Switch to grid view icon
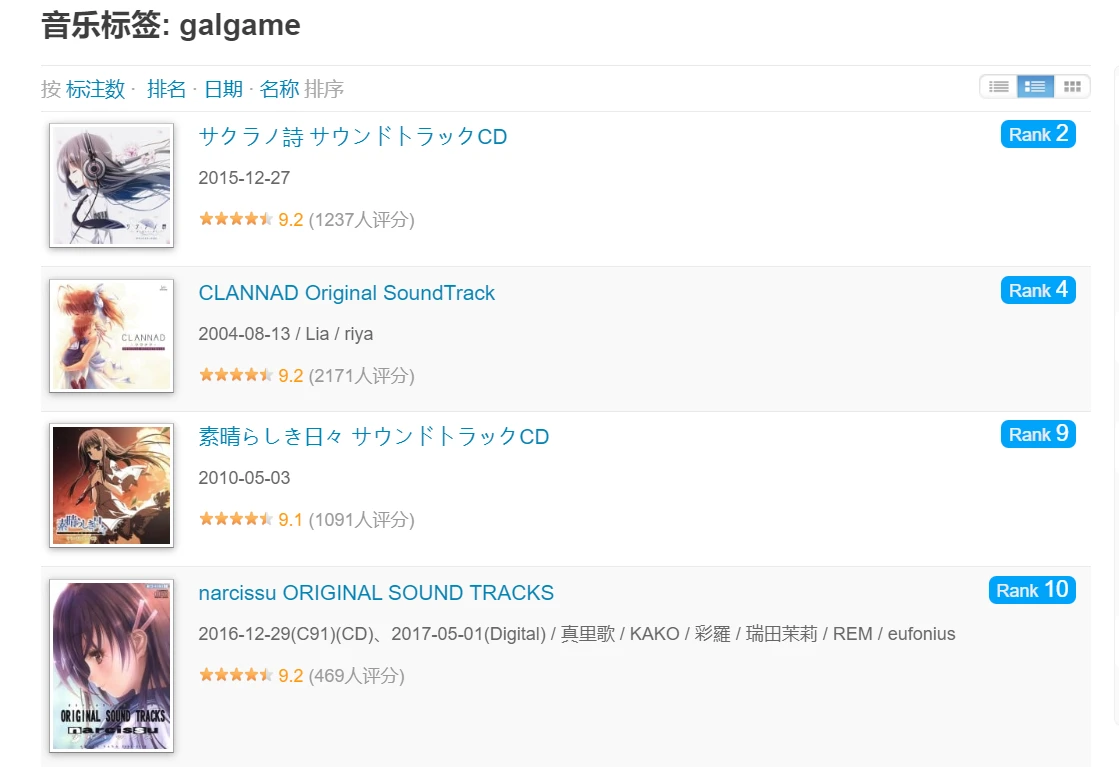Image resolution: width=1119 pixels, height=767 pixels. pos(1072,87)
